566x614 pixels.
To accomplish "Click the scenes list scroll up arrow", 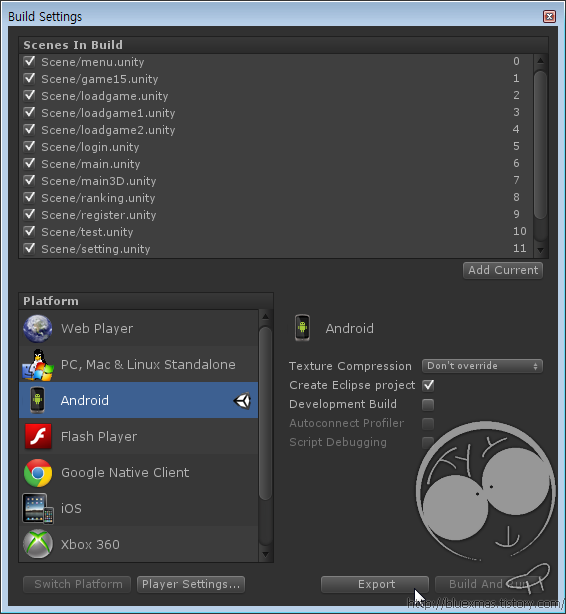I will 541,61.
